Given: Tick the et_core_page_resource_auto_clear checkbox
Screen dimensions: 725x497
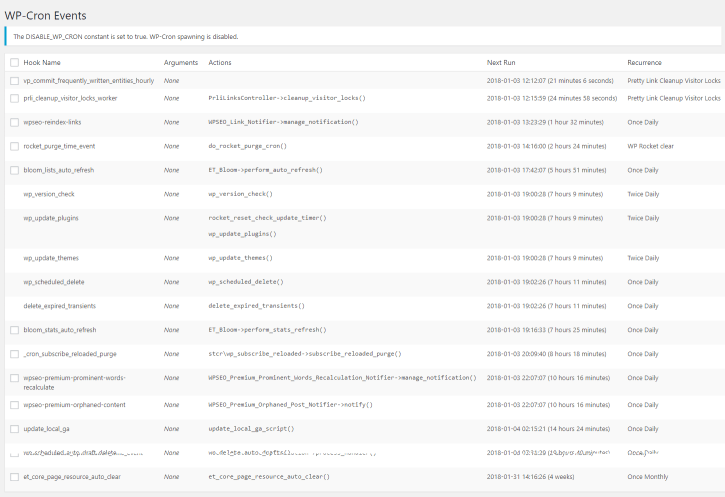Looking at the screenshot, I should click(x=14, y=477).
